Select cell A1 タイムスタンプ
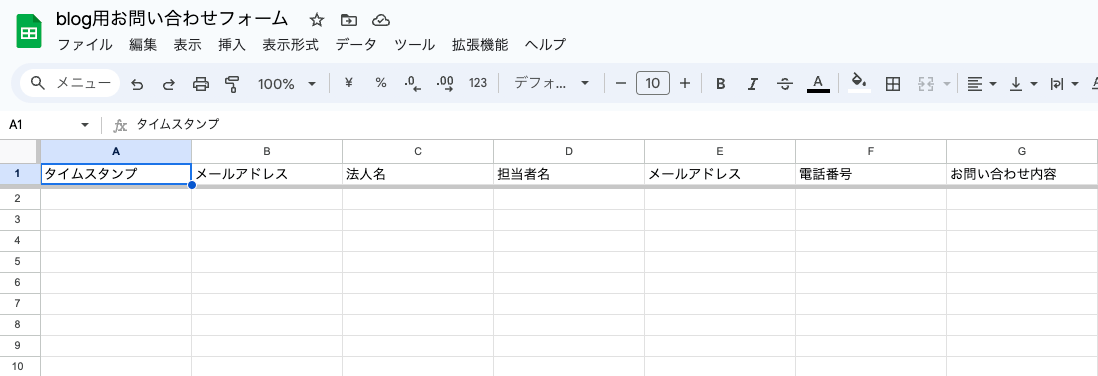Screen dimensions: 1098x376 116,174
